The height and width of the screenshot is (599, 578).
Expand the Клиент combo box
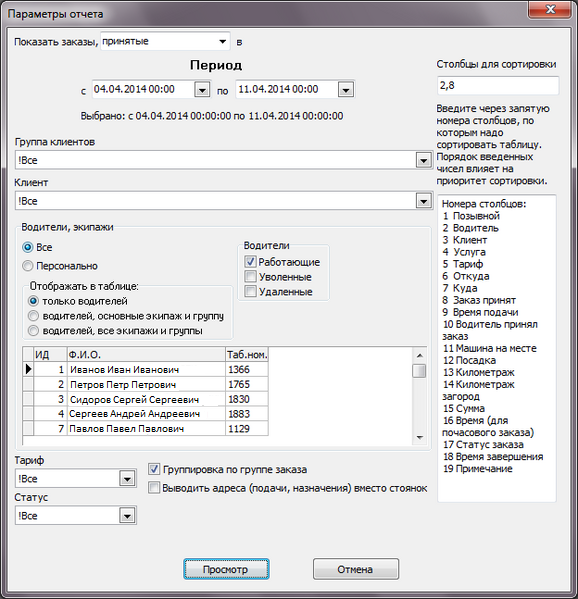pos(423,201)
